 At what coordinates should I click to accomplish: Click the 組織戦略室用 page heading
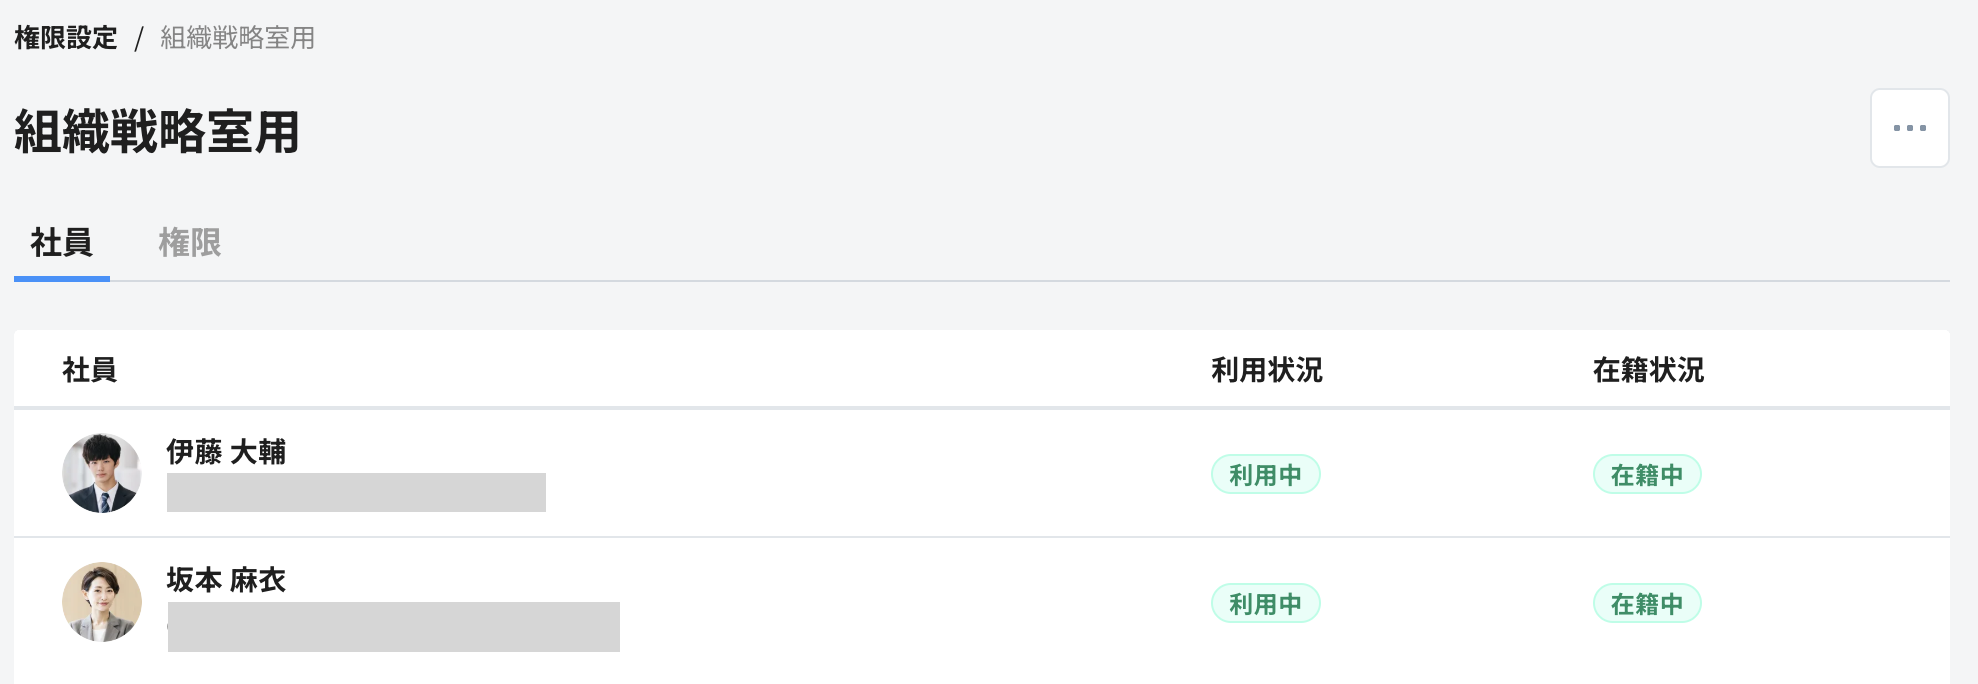tap(157, 132)
